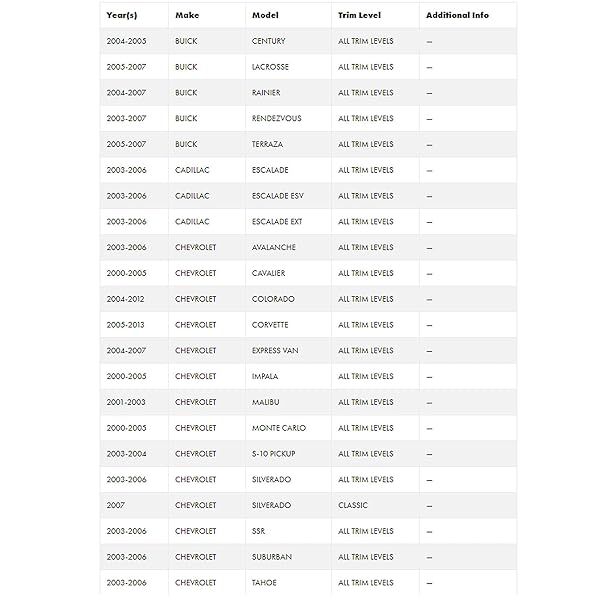
Task: Click the Trim Level column header
Action: pyautogui.click(x=359, y=16)
